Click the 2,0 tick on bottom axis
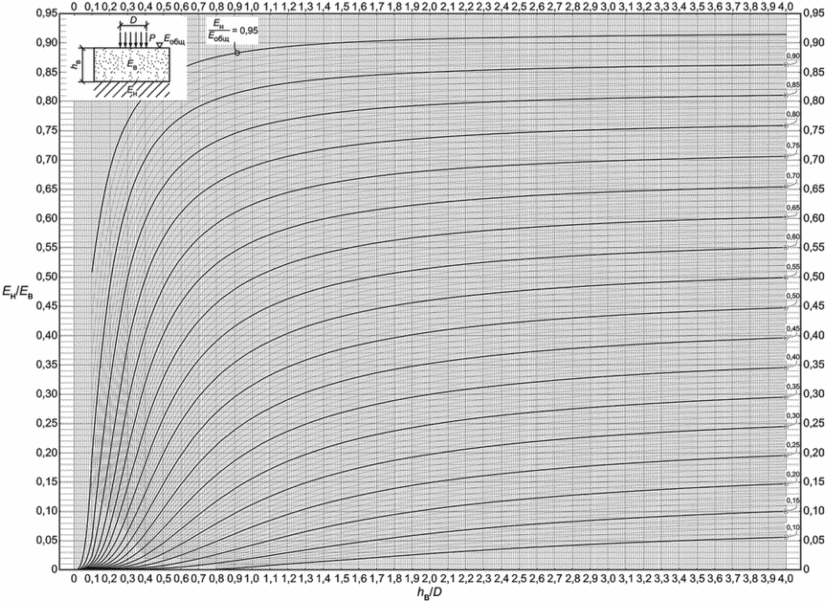Image resolution: width=827 pixels, height=603 pixels. (x=430, y=580)
